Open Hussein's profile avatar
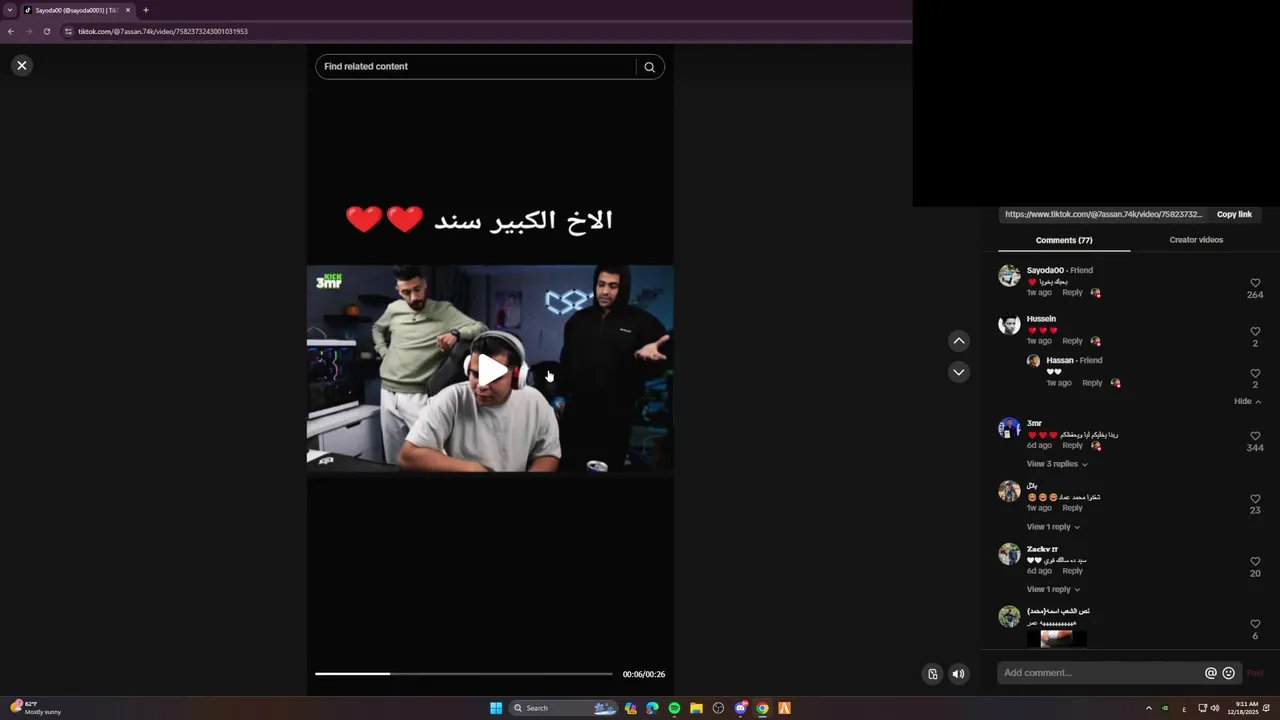 tap(1009, 325)
